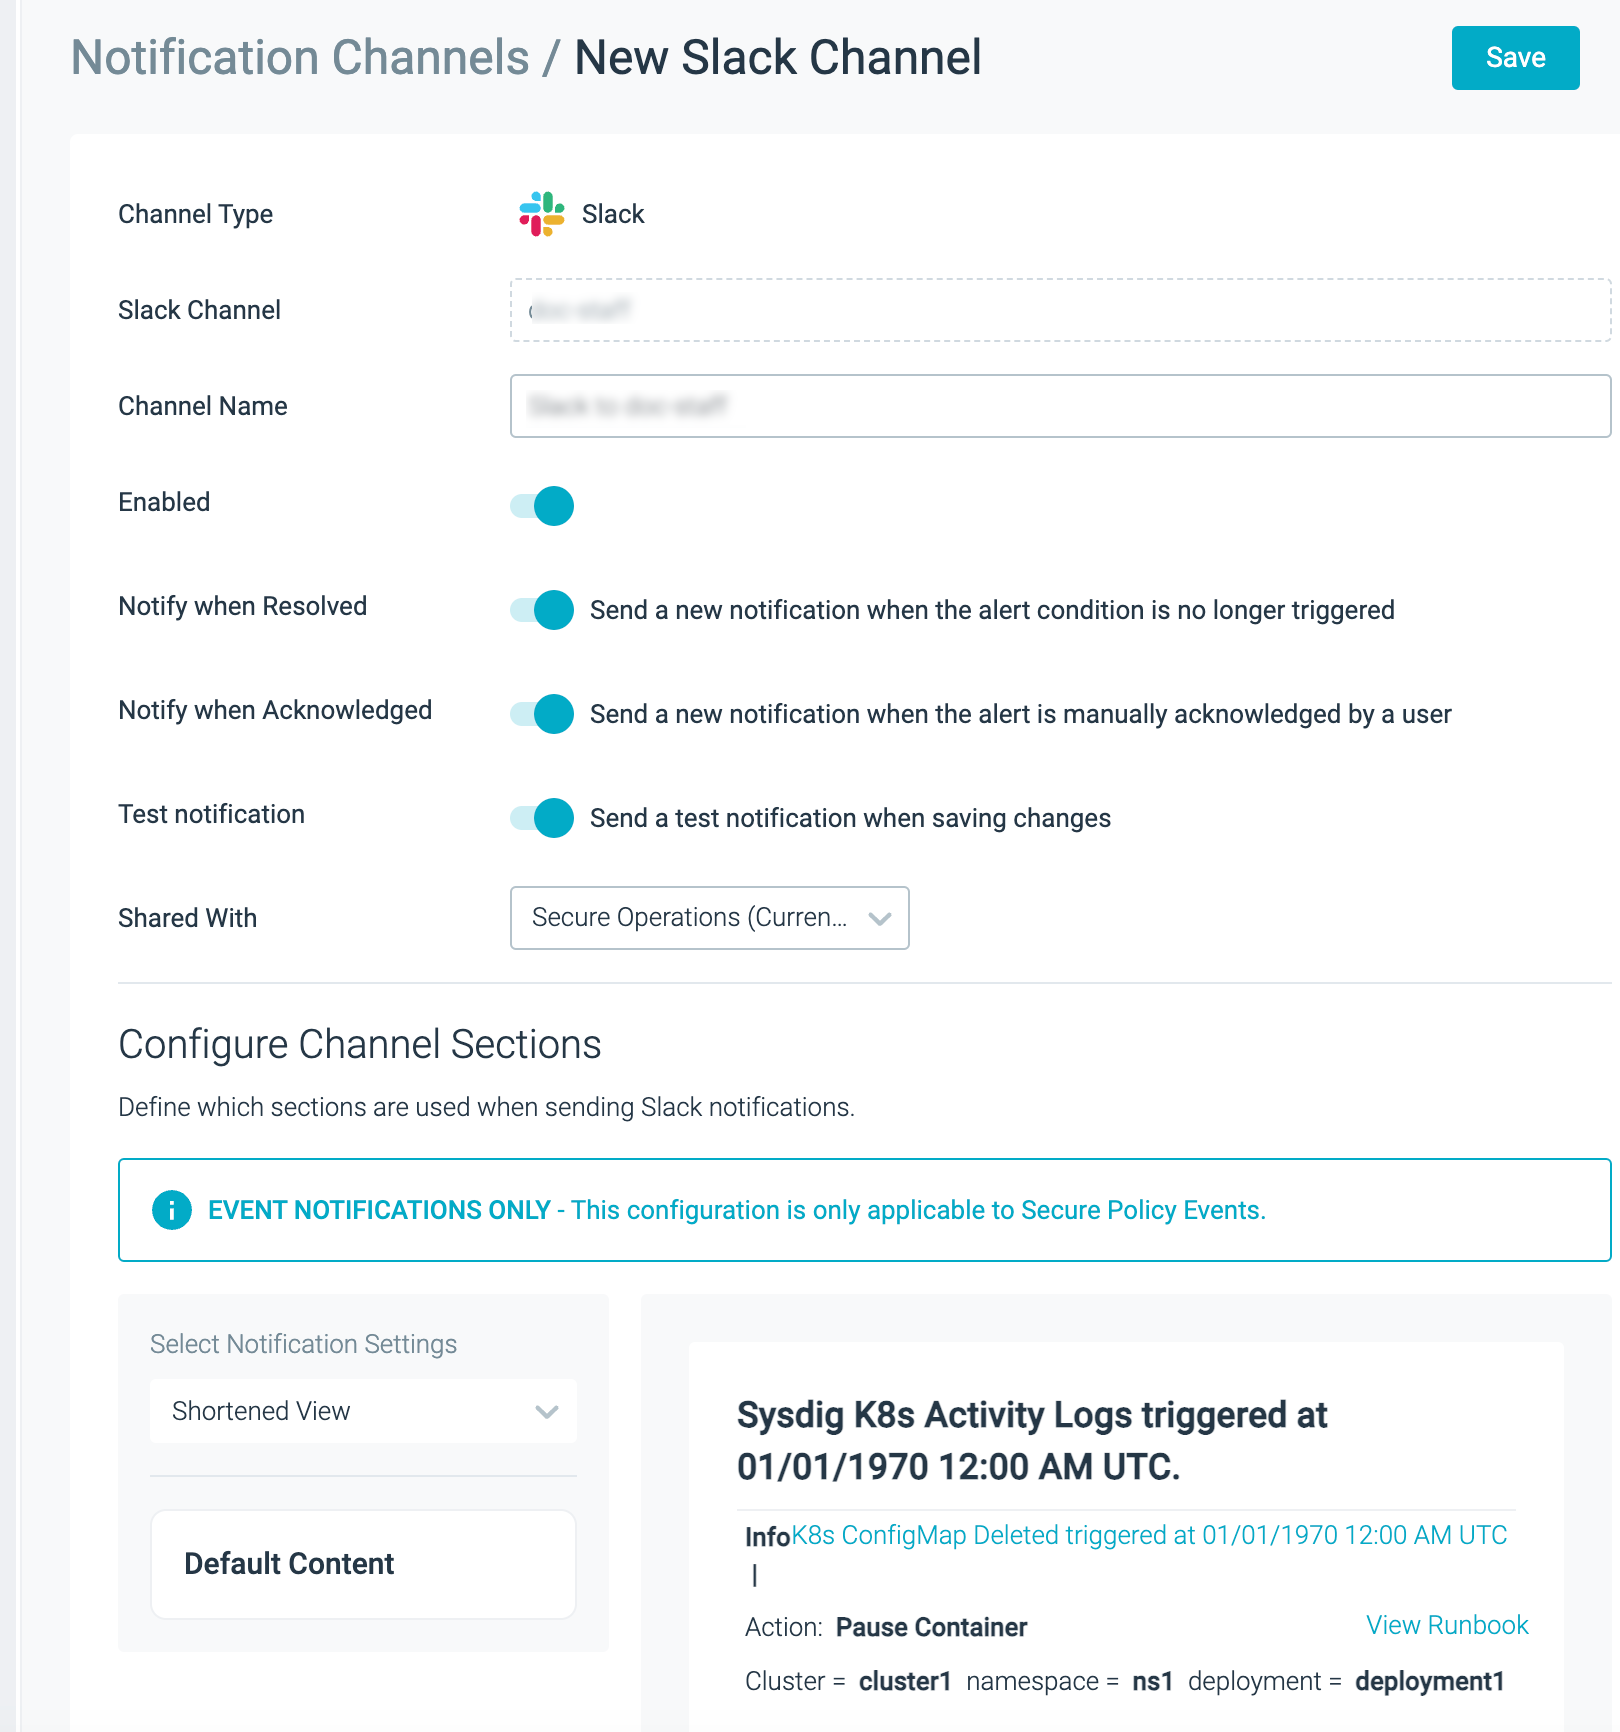Screen dimensions: 1620x1732
Task: Open the K8s ConfigMap Deleted event link
Action: [x=1149, y=1535]
